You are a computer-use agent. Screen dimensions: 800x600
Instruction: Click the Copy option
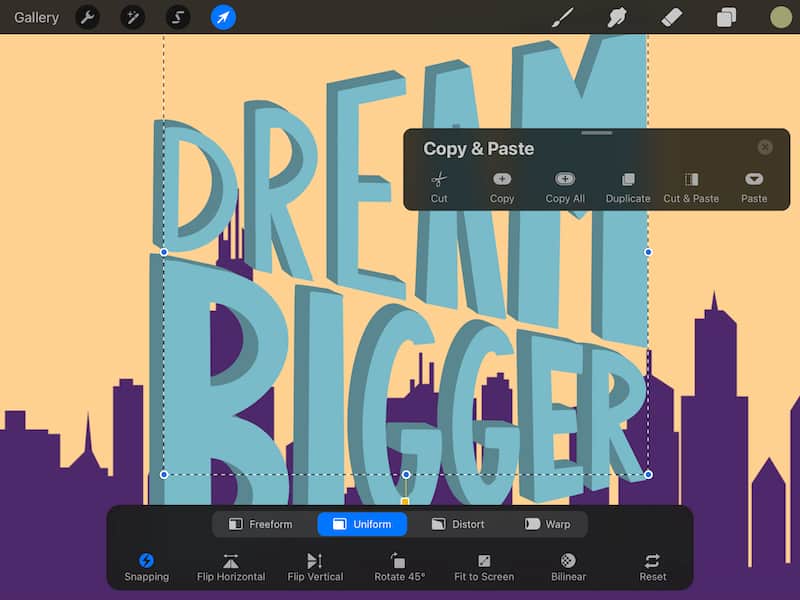point(502,188)
